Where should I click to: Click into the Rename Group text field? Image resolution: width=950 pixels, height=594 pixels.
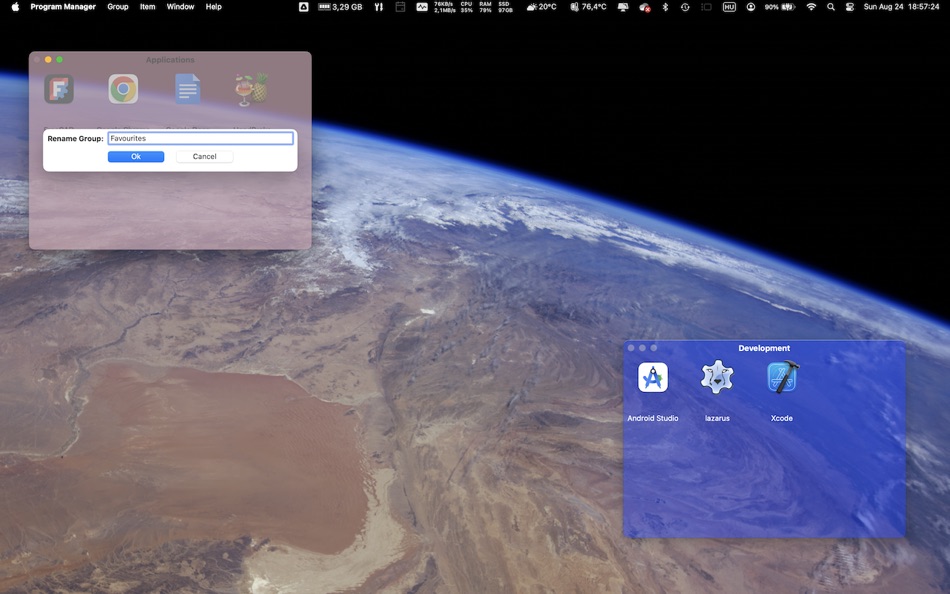[x=201, y=138]
